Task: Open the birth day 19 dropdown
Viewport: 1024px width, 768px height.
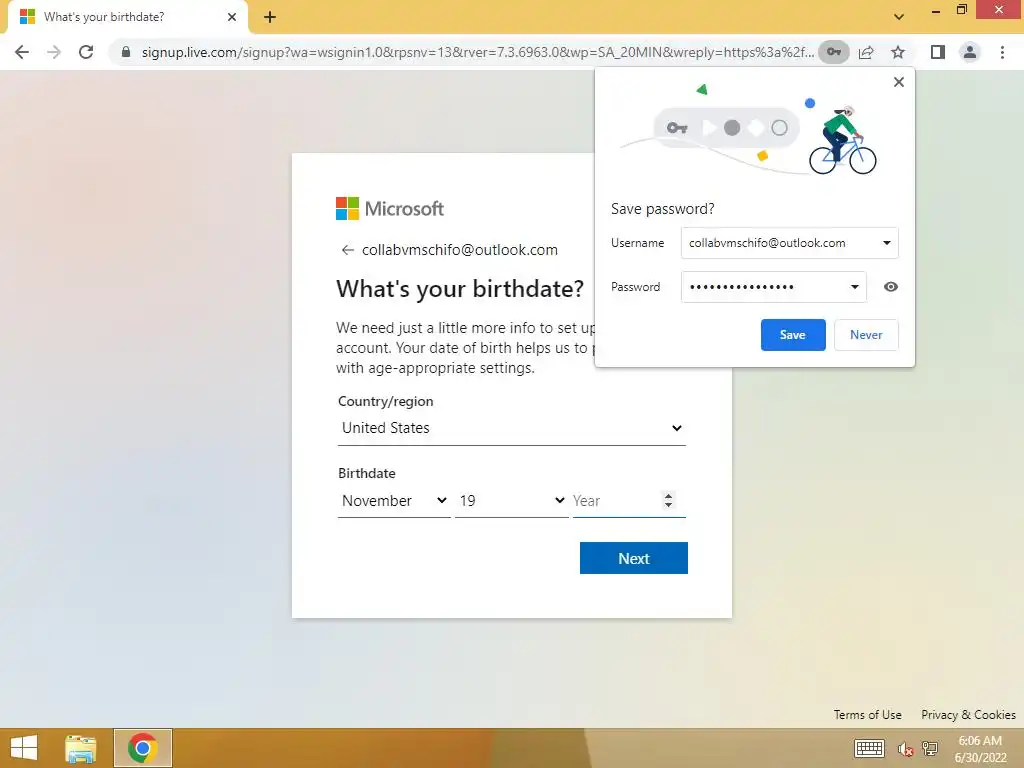Action: (x=511, y=501)
